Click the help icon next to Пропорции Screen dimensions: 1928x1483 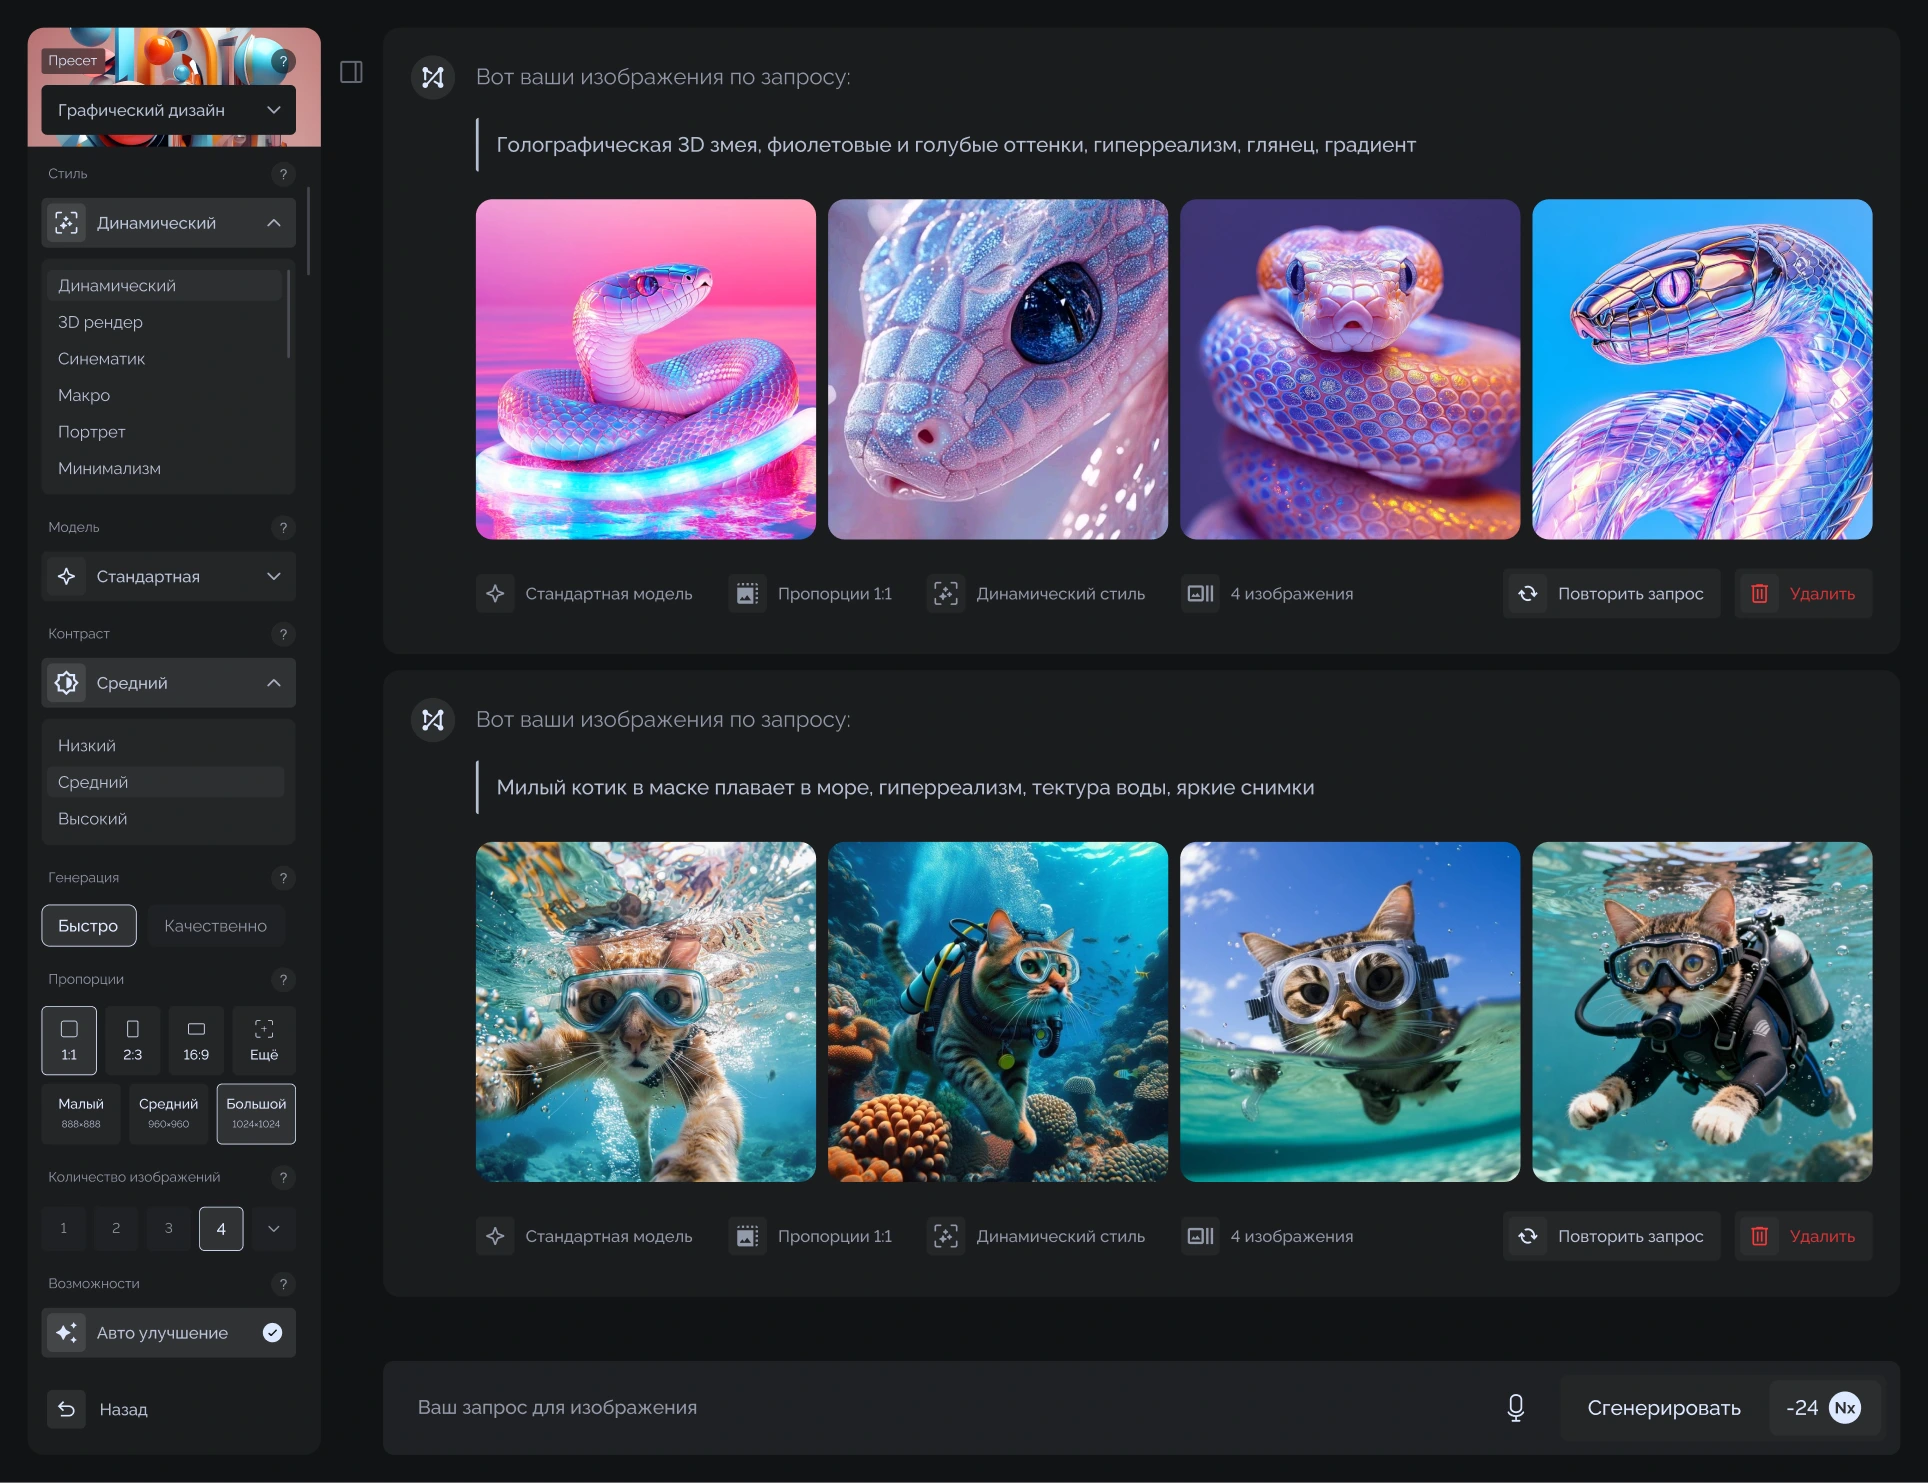tap(283, 980)
